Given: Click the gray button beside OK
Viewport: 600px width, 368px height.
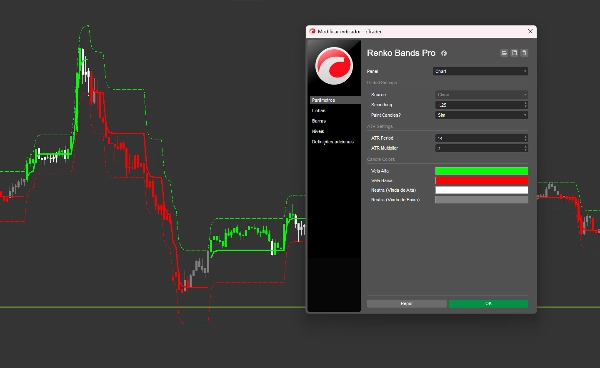Looking at the screenshot, I should click(x=406, y=304).
